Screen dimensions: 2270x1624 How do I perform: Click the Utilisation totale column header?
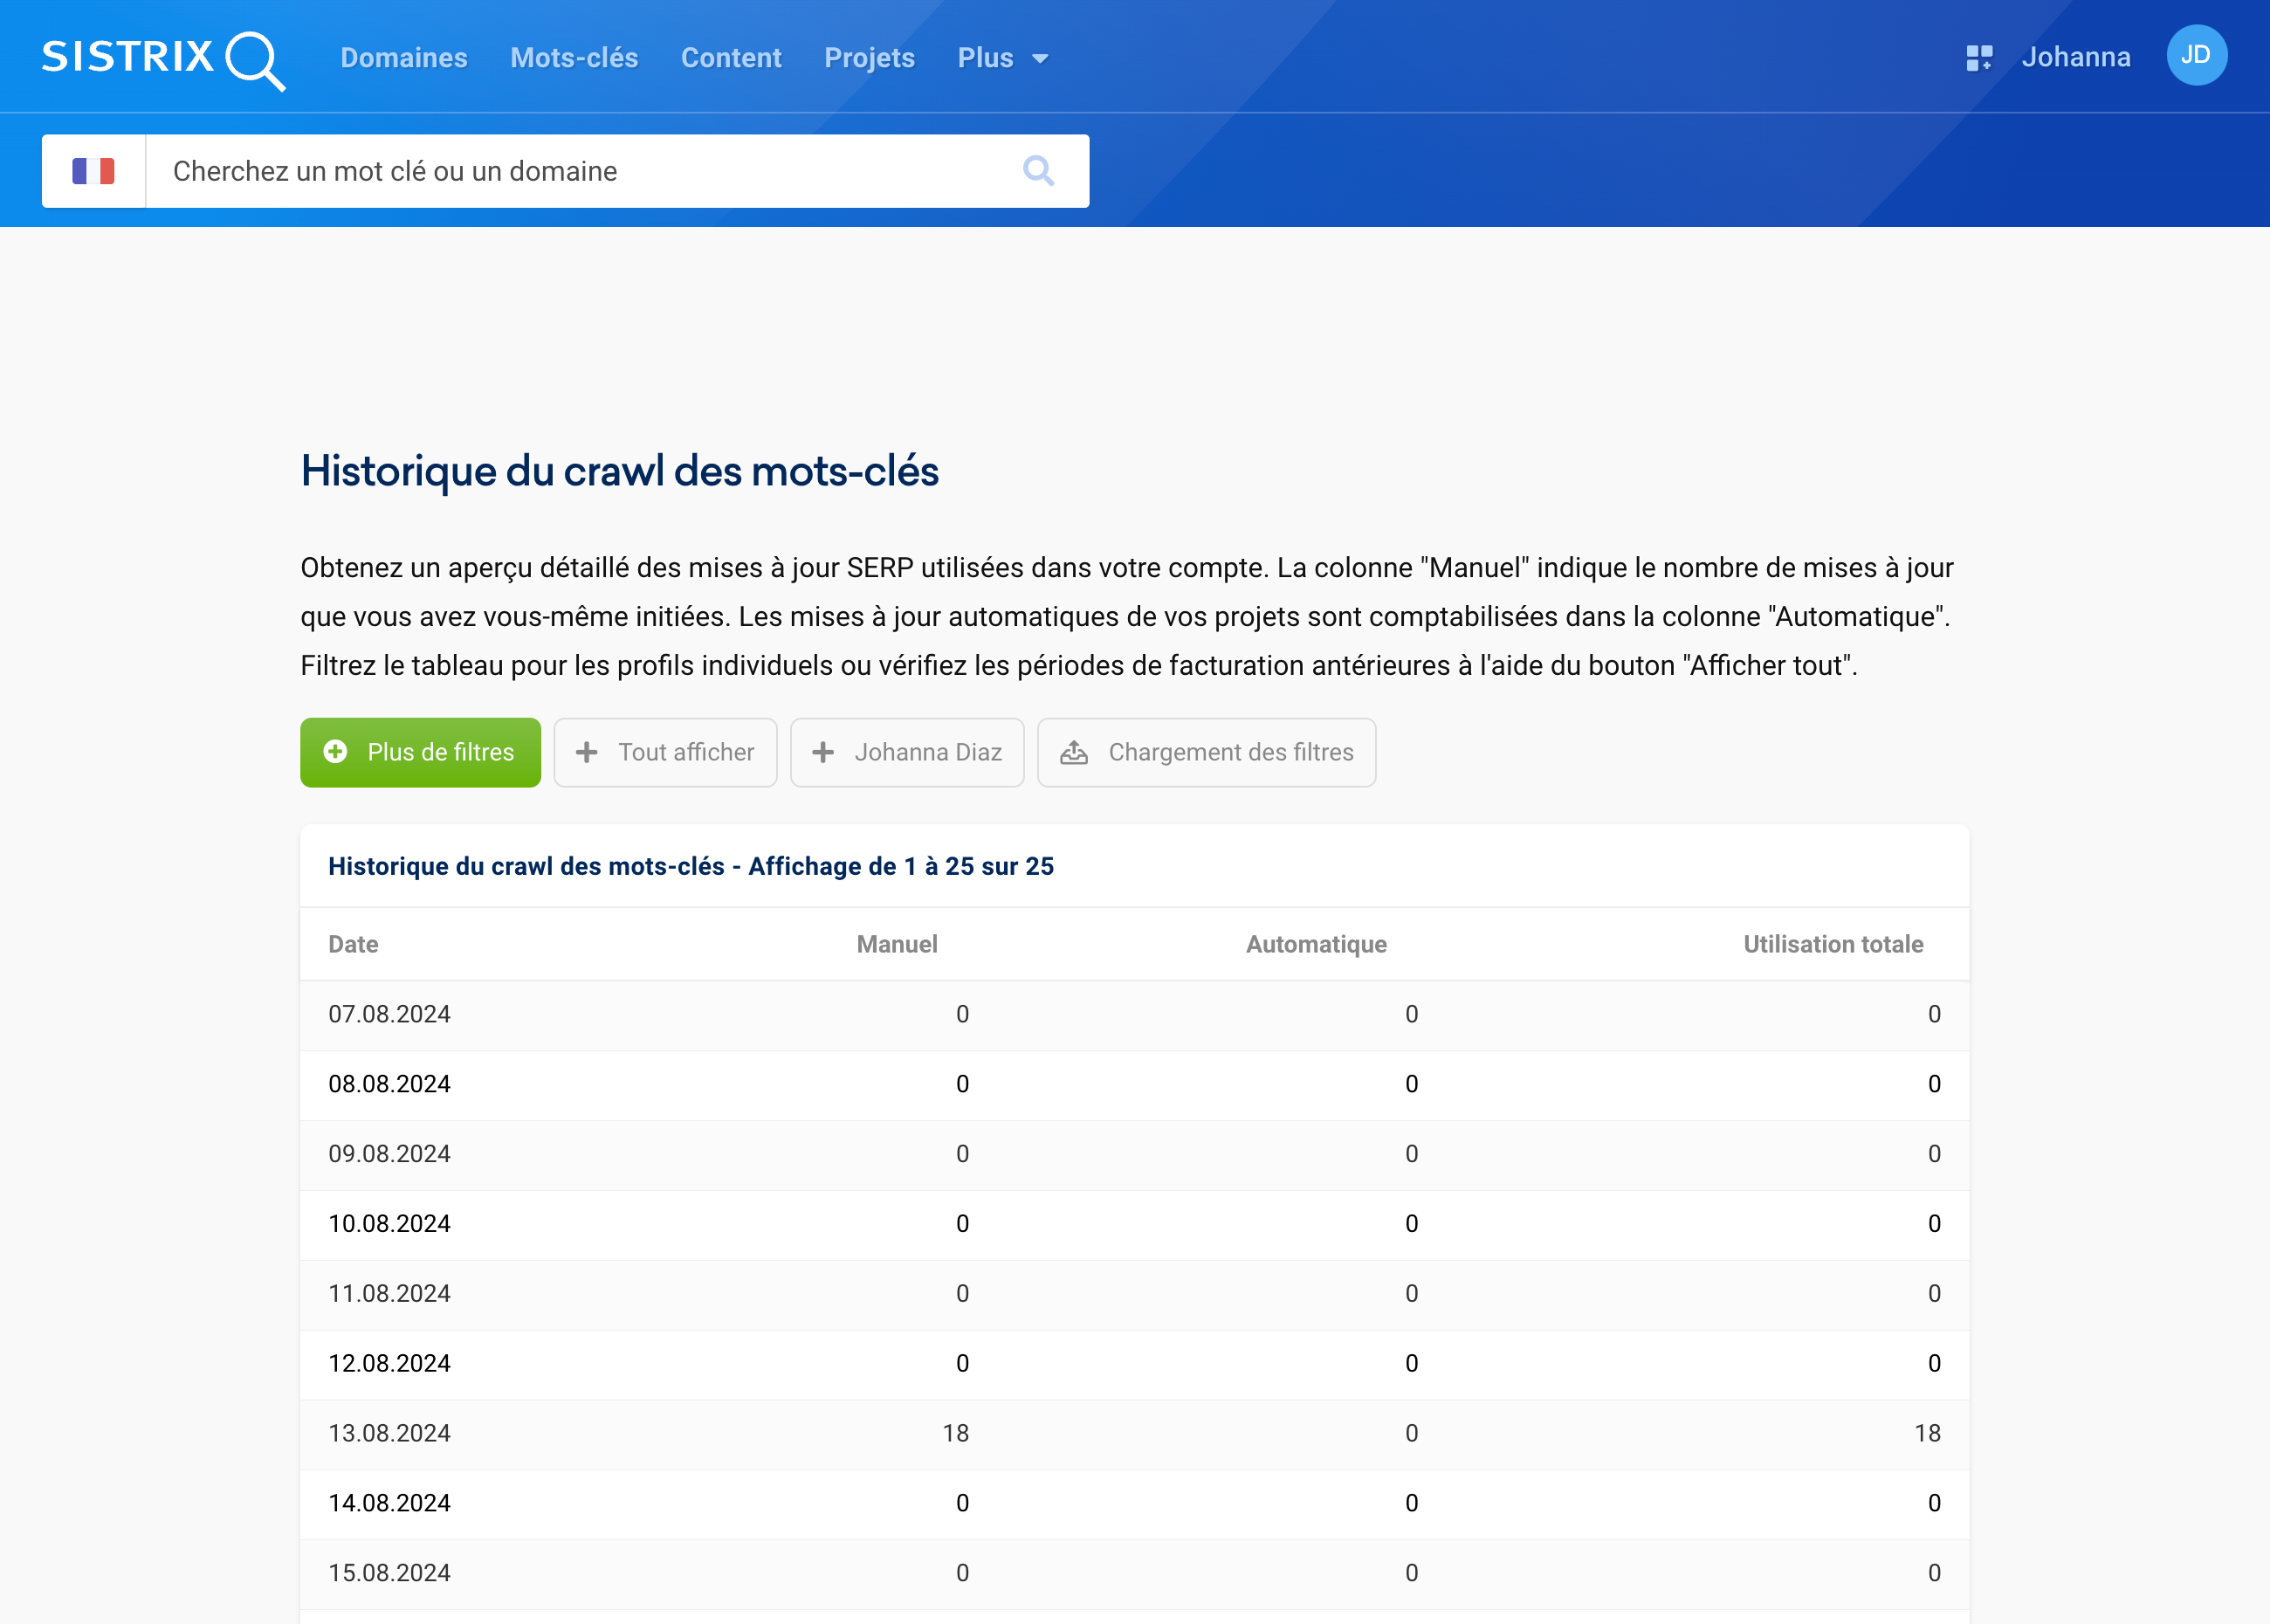pyautogui.click(x=1833, y=944)
